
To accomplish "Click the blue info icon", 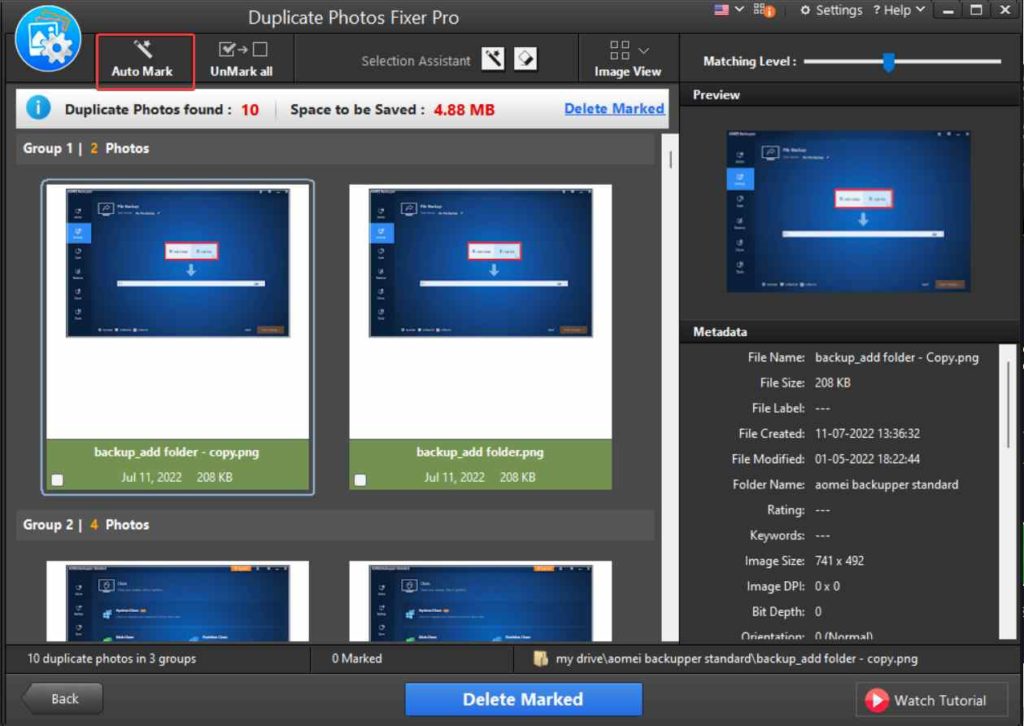I will tap(39, 108).
